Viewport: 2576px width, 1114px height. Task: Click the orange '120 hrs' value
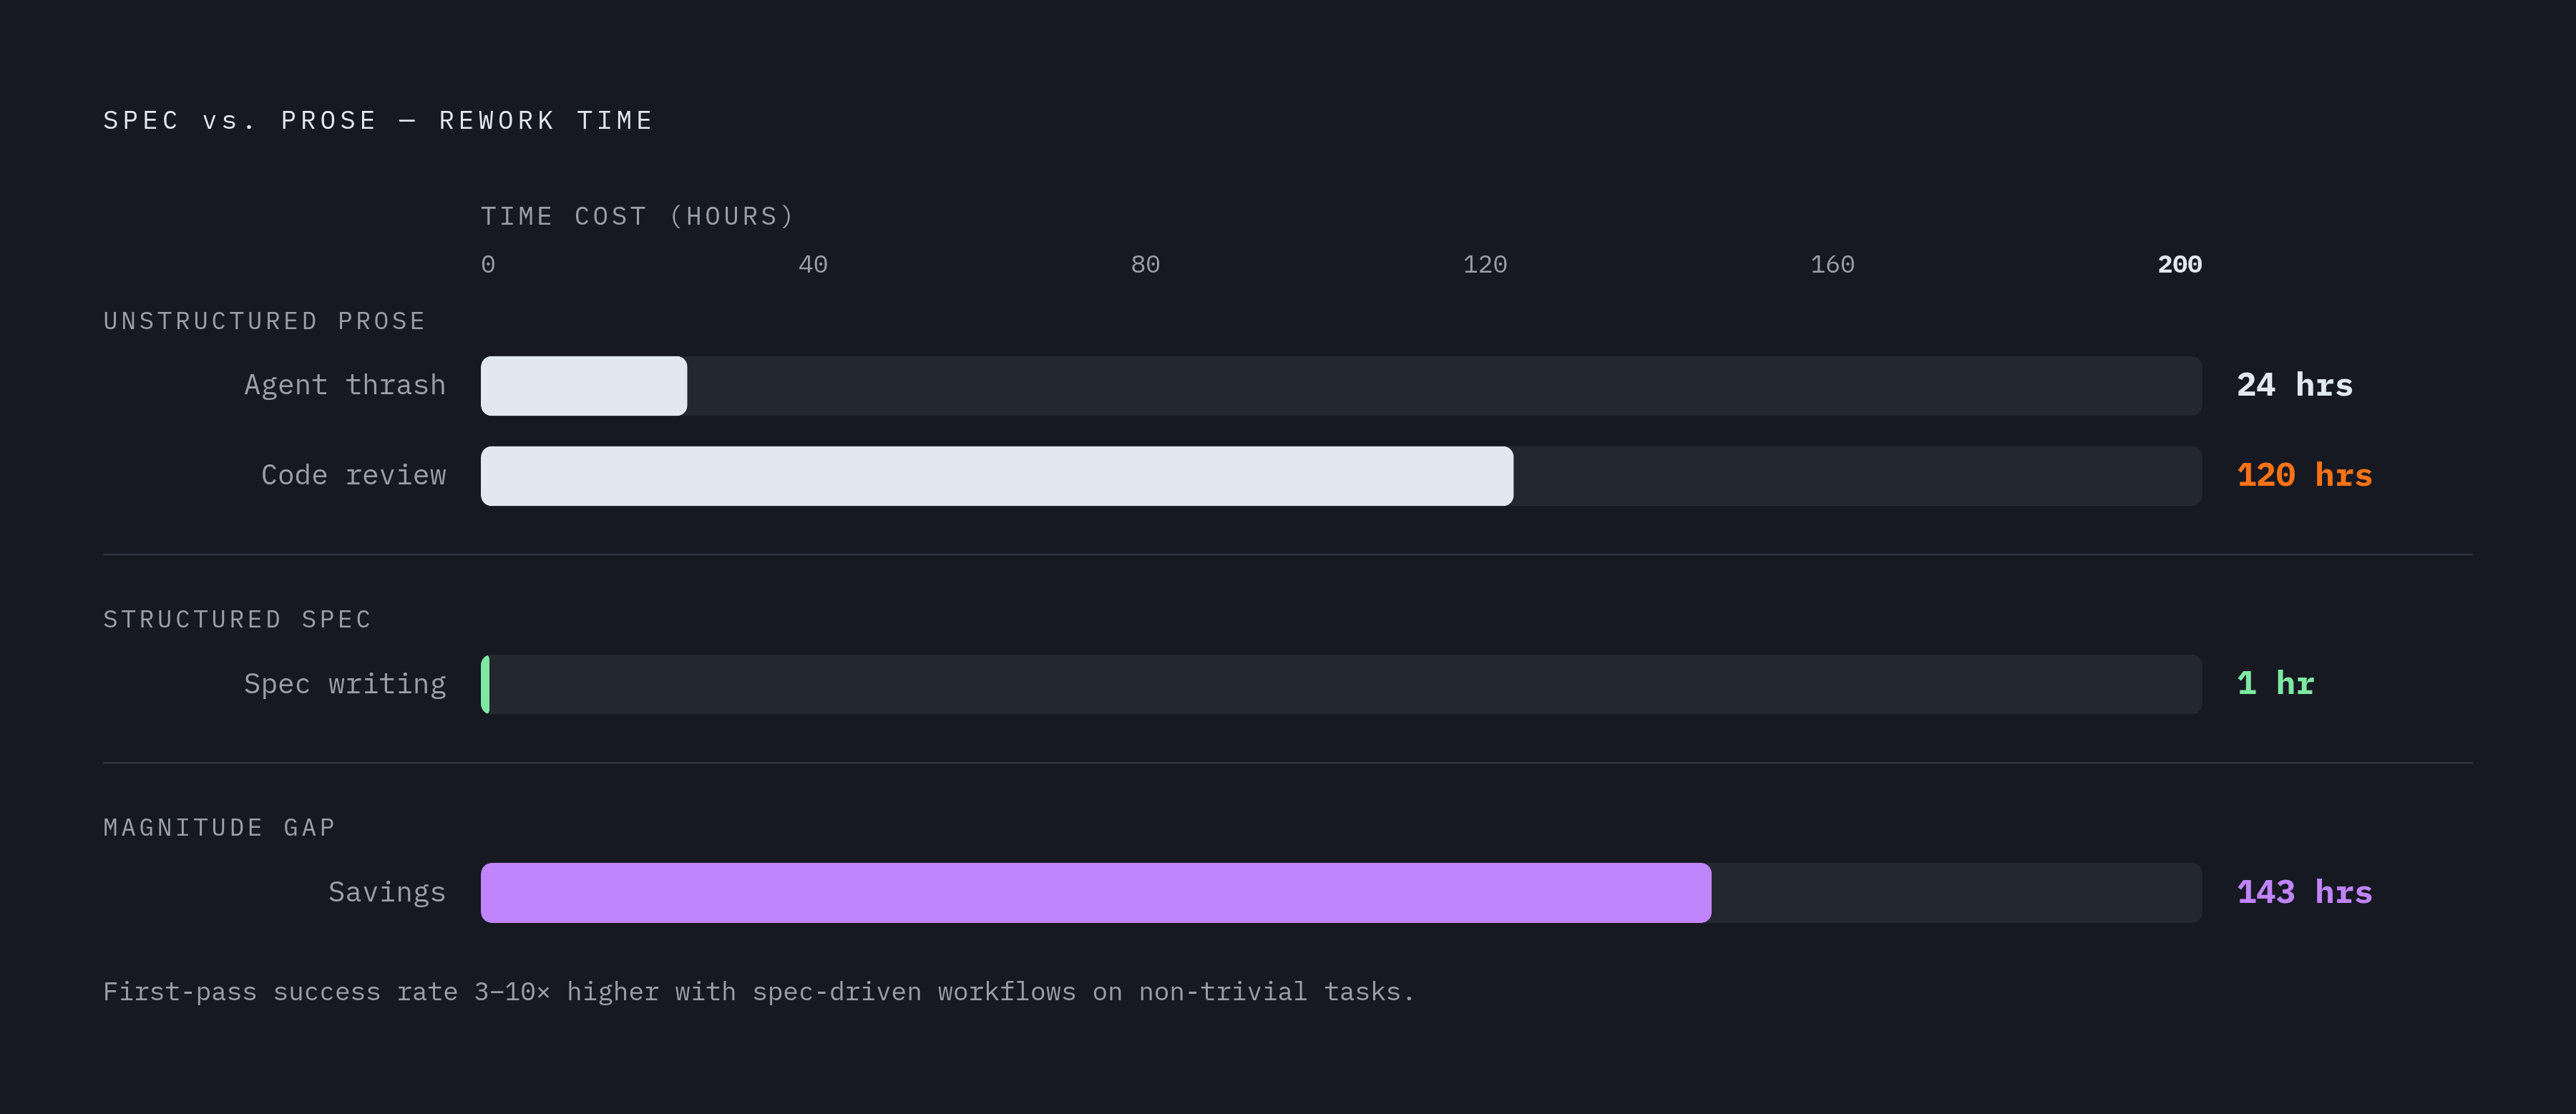point(2304,475)
